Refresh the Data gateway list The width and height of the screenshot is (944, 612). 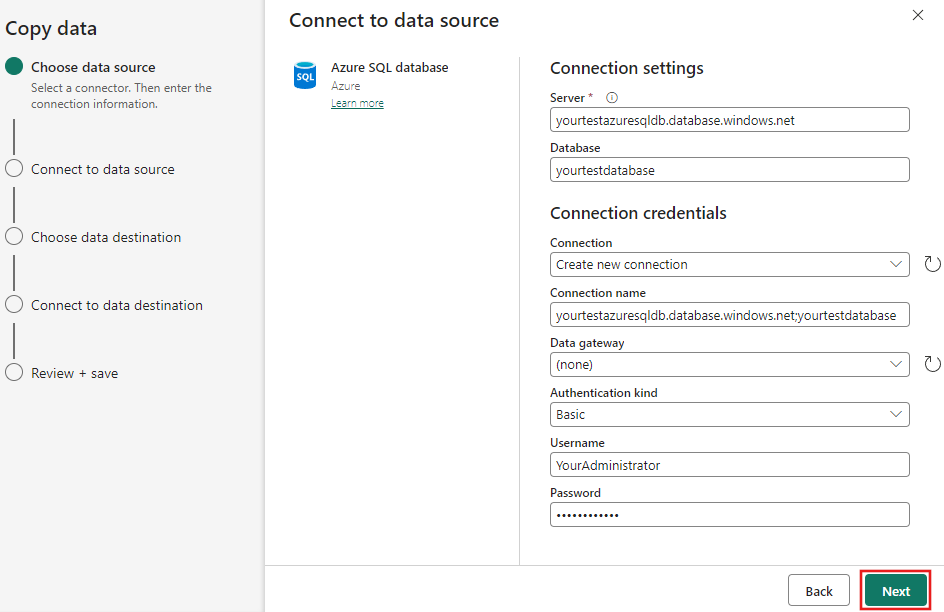(x=932, y=363)
